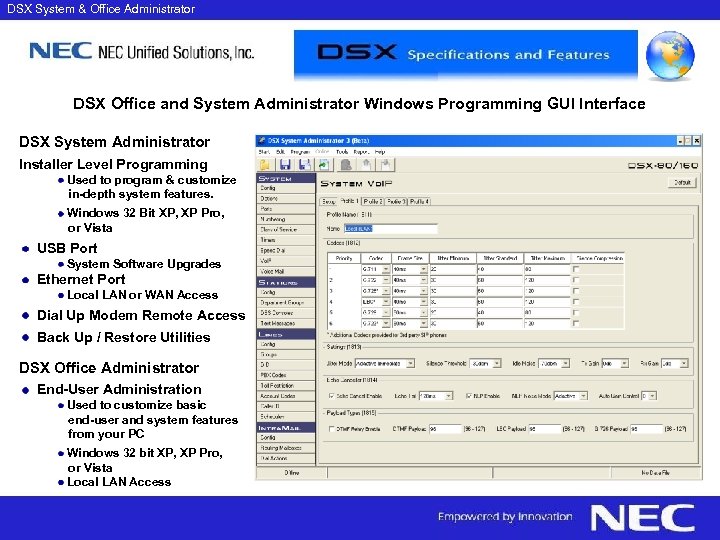Open Codec dropdown for priority row 4
This screenshot has width=720, height=540.
pos(386,302)
